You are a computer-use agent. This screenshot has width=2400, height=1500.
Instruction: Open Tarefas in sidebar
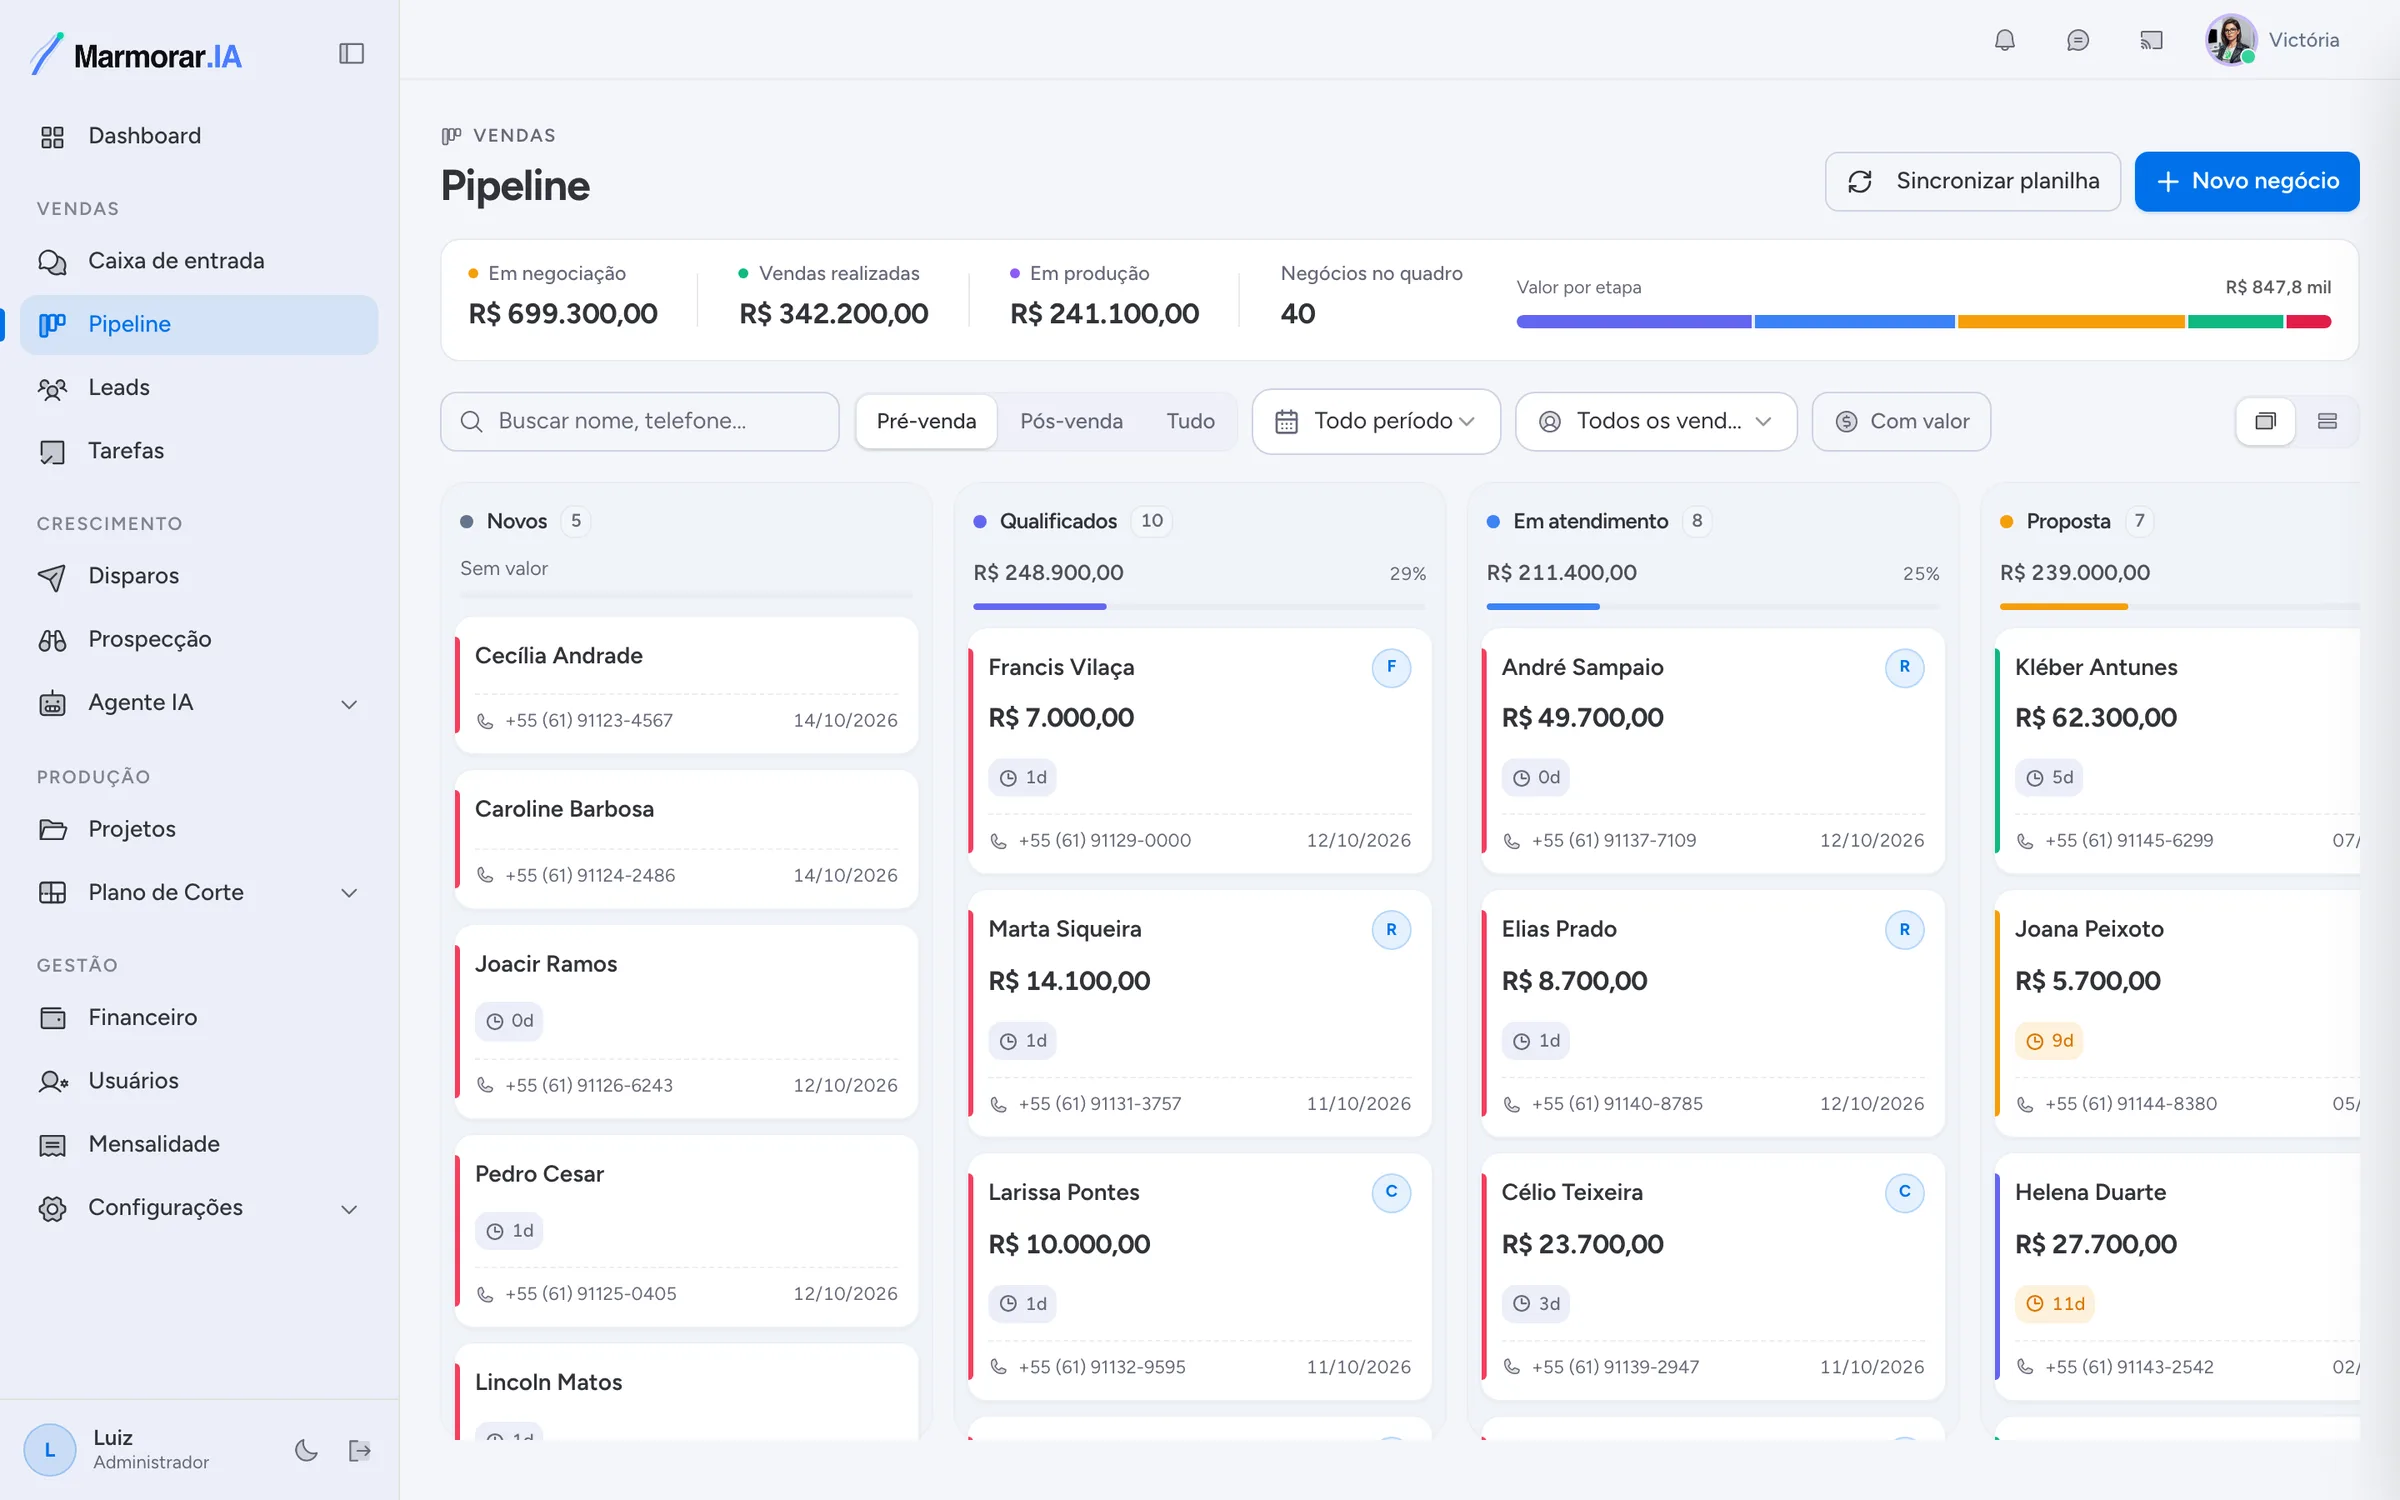coord(199,451)
